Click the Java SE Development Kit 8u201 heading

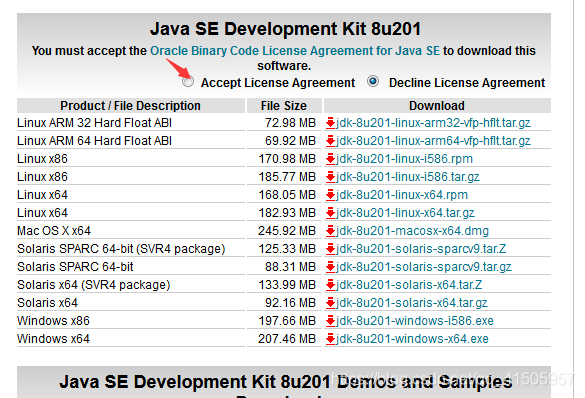click(285, 29)
